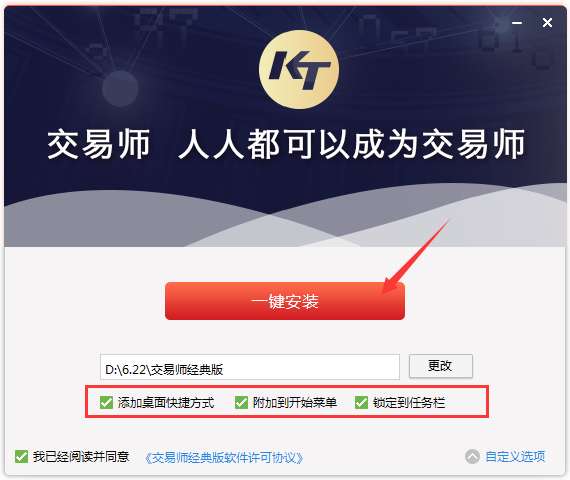Untick the 我已经阅读并同意 agreement checkbox

click(21, 456)
